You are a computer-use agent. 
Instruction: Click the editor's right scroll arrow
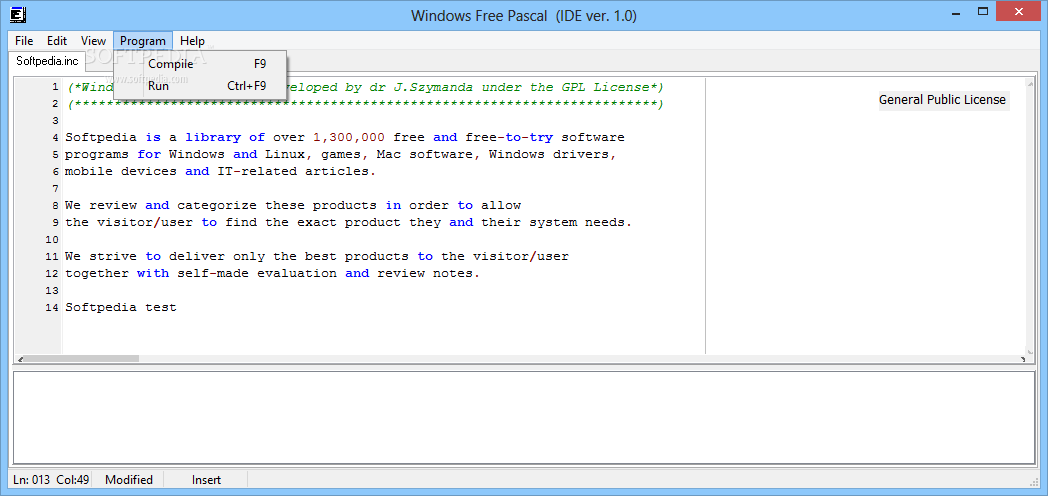tap(1023, 359)
